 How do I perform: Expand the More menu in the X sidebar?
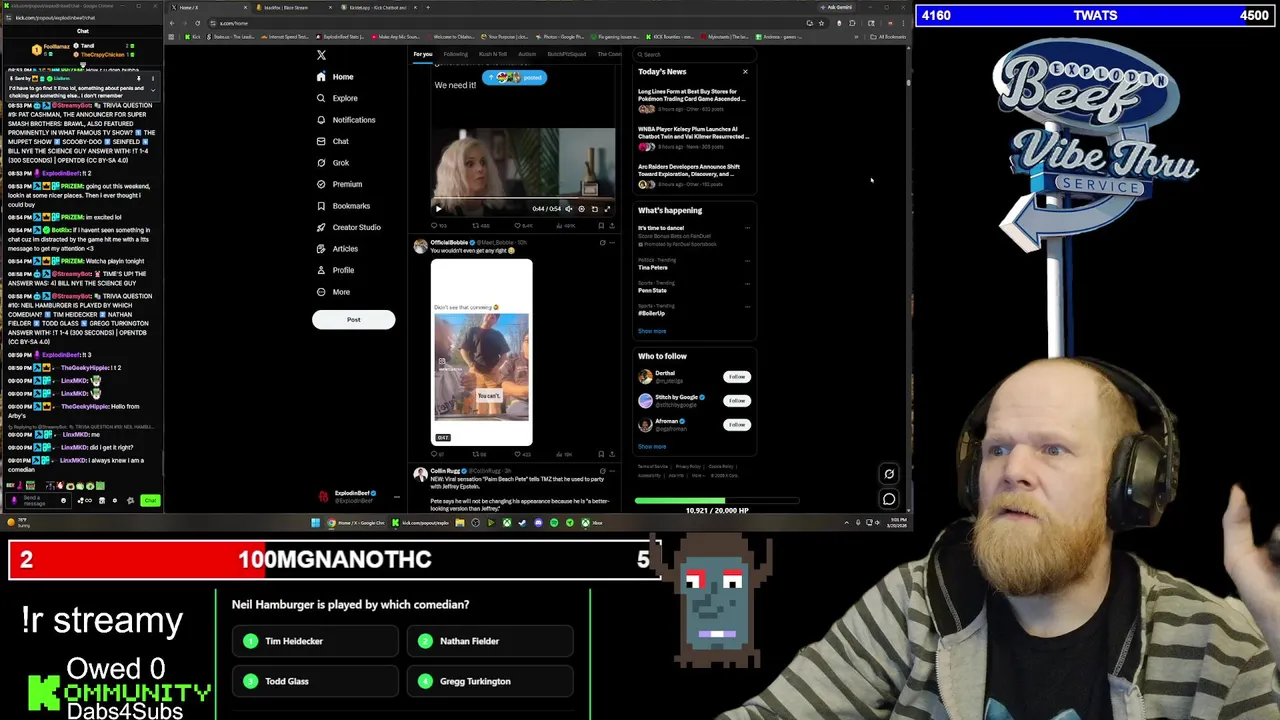pos(332,292)
